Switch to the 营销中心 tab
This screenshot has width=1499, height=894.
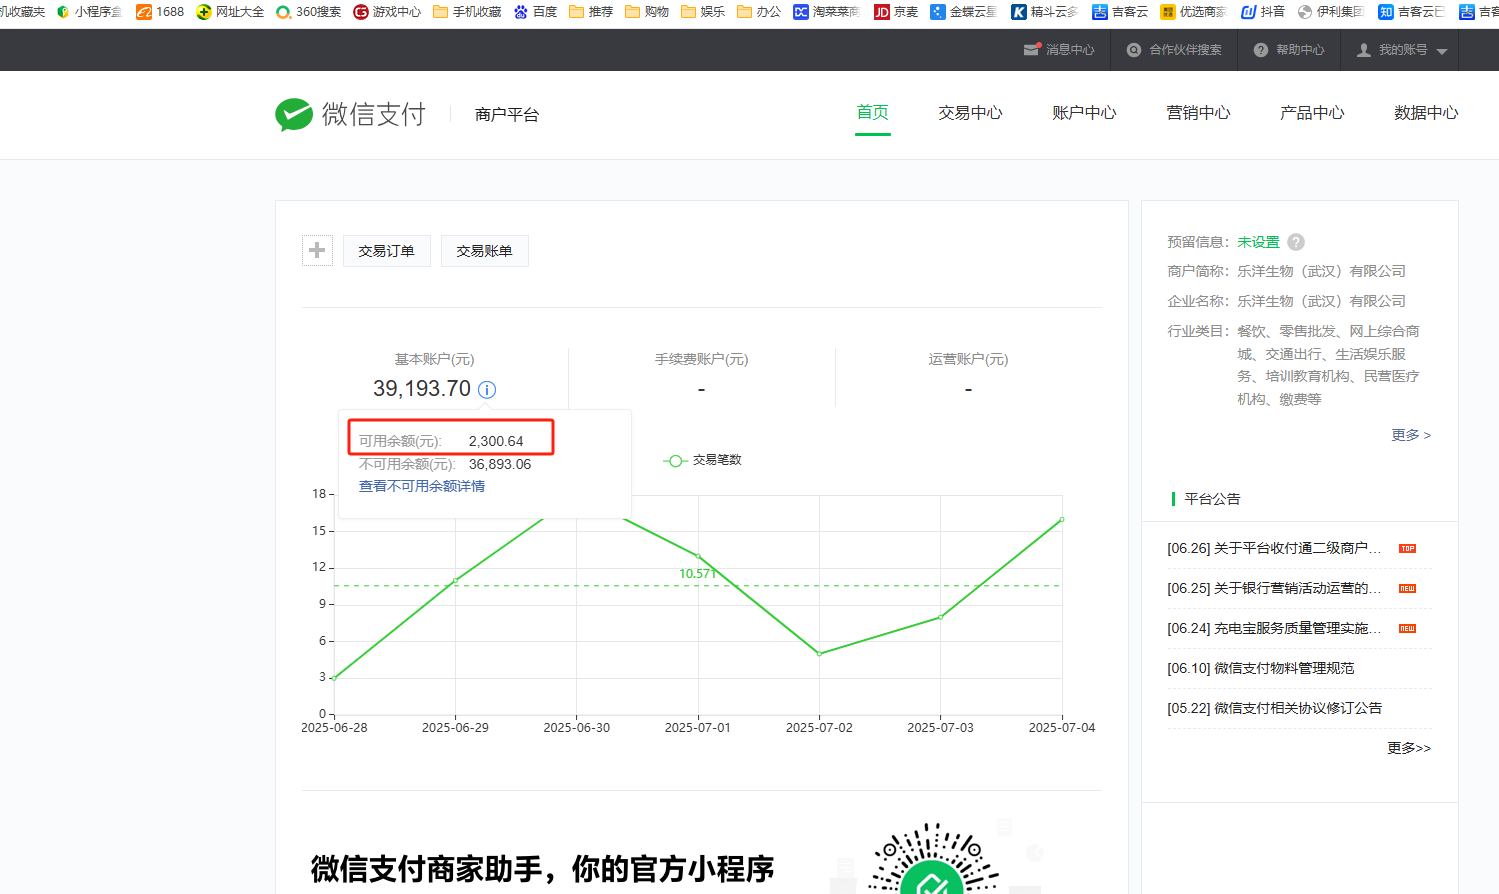tap(1198, 113)
